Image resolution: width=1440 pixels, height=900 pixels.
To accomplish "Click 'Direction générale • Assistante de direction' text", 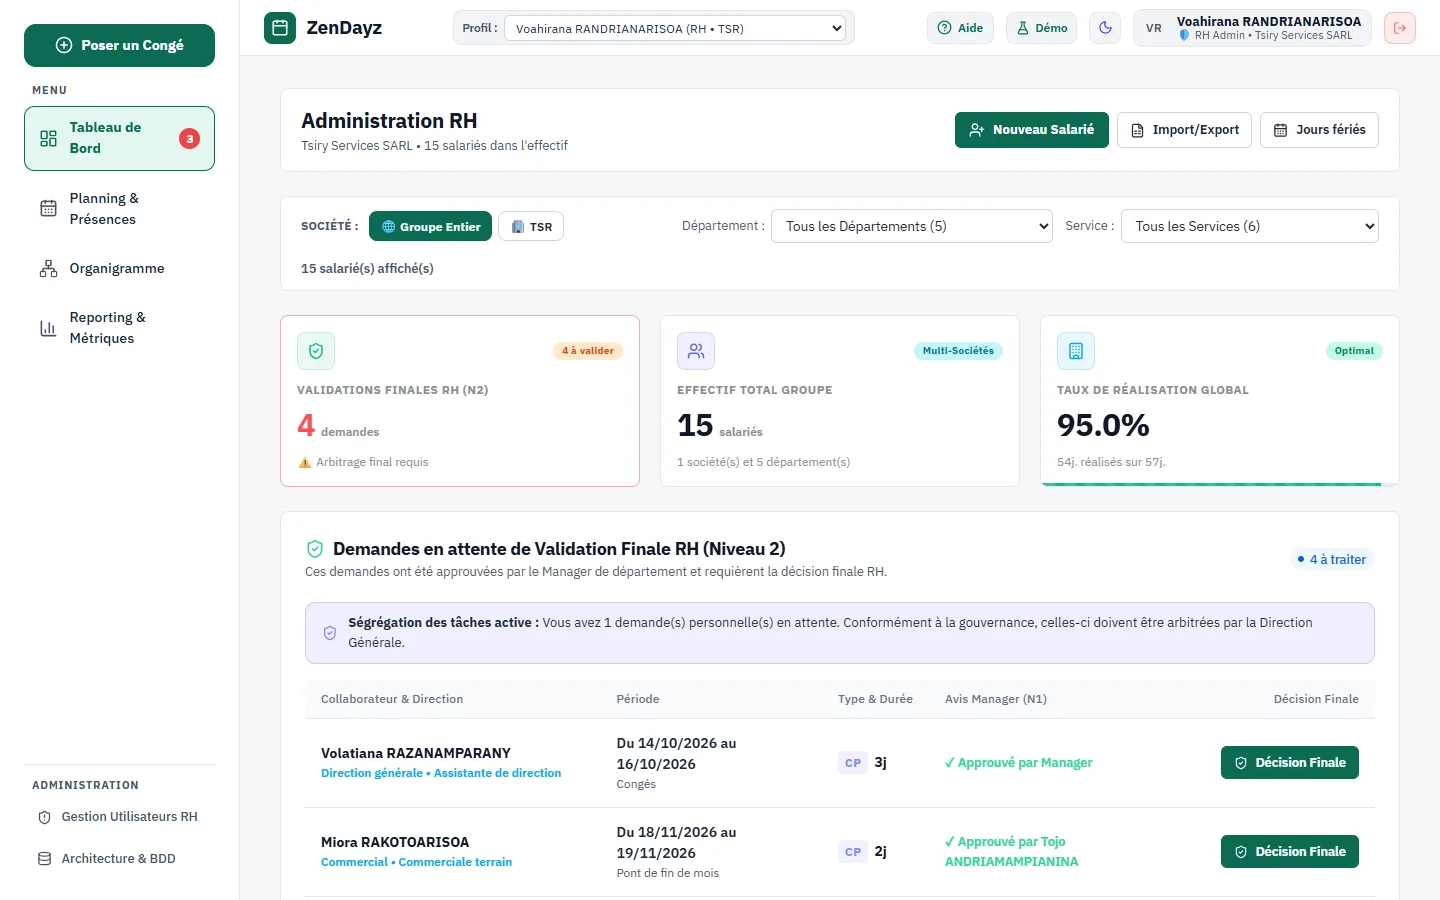I will coord(441,773).
